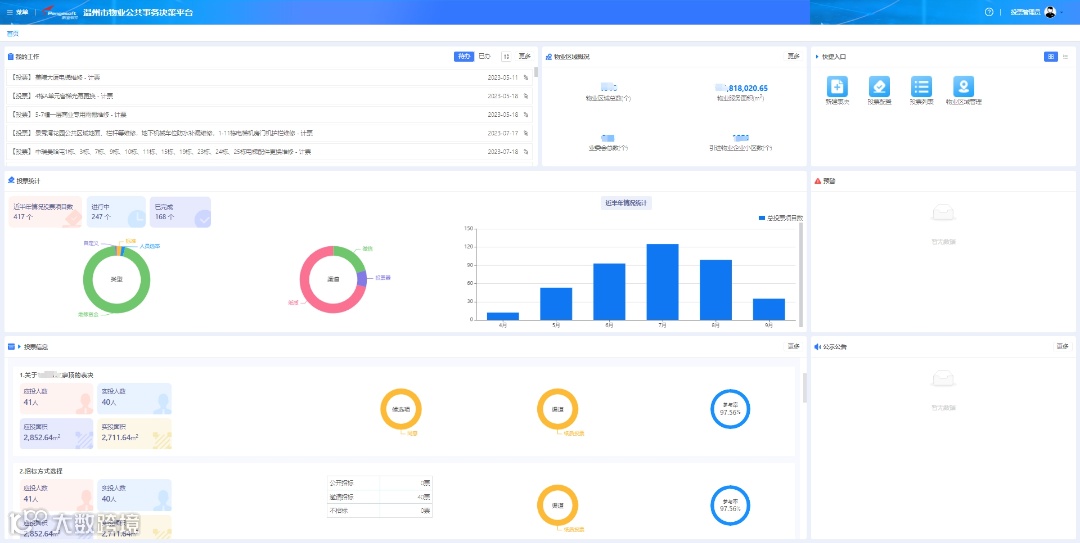1080x543 pixels.
Task: Click the More button in My Work
Action: point(524,57)
